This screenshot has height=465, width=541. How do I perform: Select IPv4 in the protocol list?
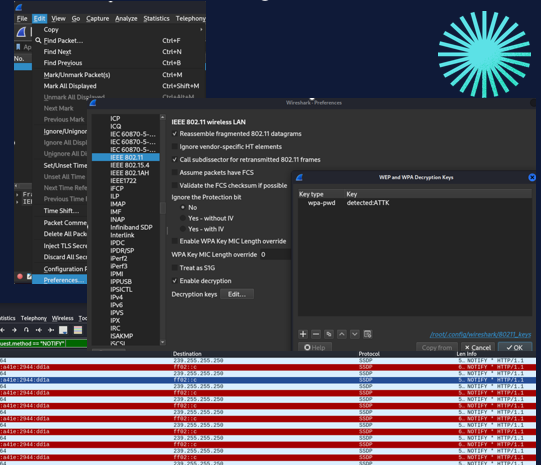[117, 297]
